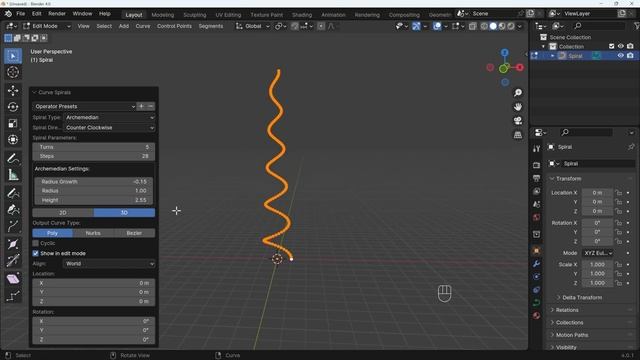Switch spiral to 3D mode

(124, 213)
